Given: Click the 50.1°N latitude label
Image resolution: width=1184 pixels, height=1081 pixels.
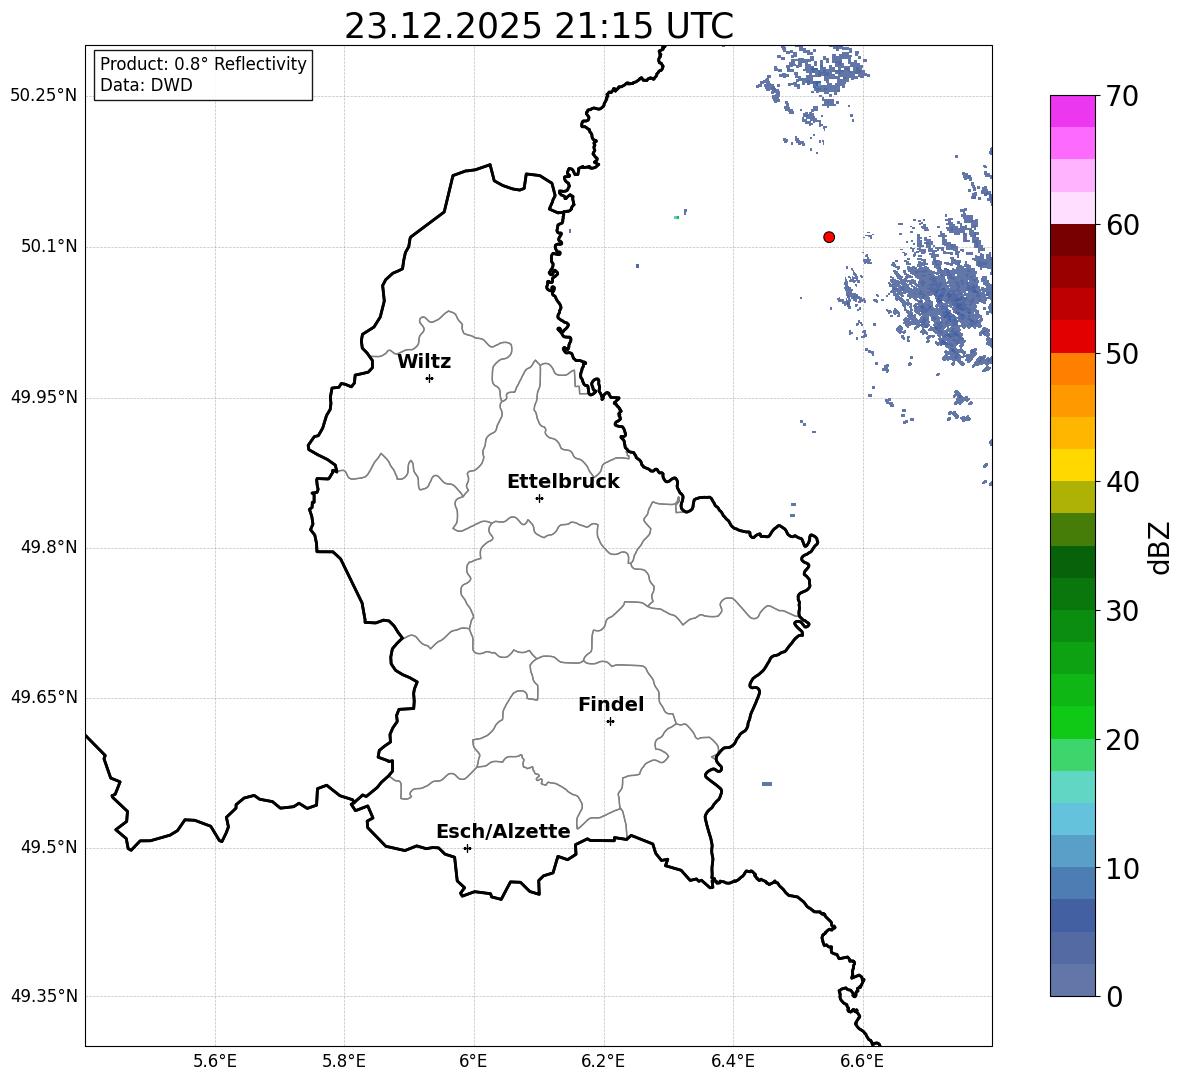Looking at the screenshot, I should coord(49,246).
